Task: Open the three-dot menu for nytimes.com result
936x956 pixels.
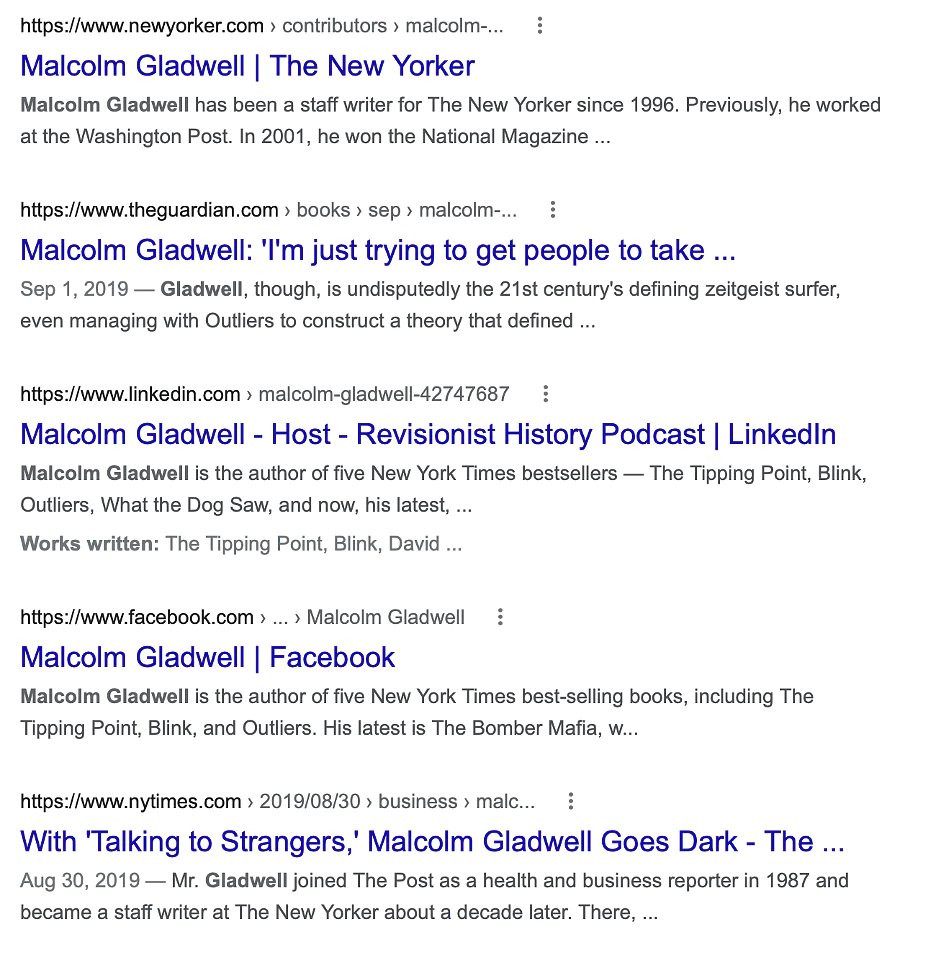Action: [571, 801]
